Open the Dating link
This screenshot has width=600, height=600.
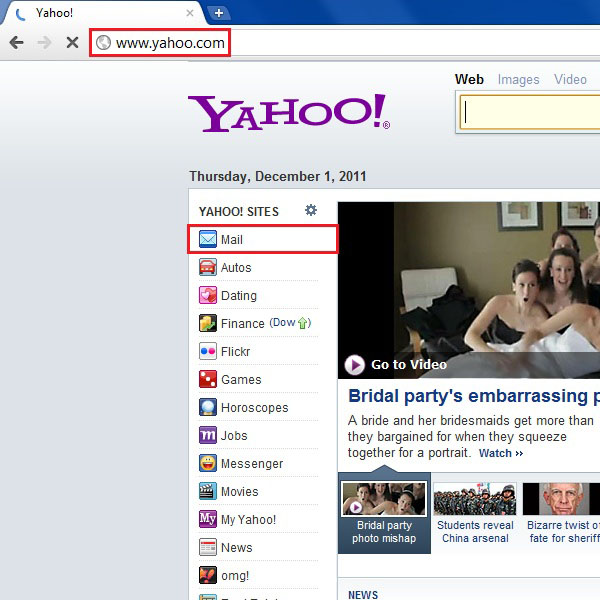[x=239, y=296]
